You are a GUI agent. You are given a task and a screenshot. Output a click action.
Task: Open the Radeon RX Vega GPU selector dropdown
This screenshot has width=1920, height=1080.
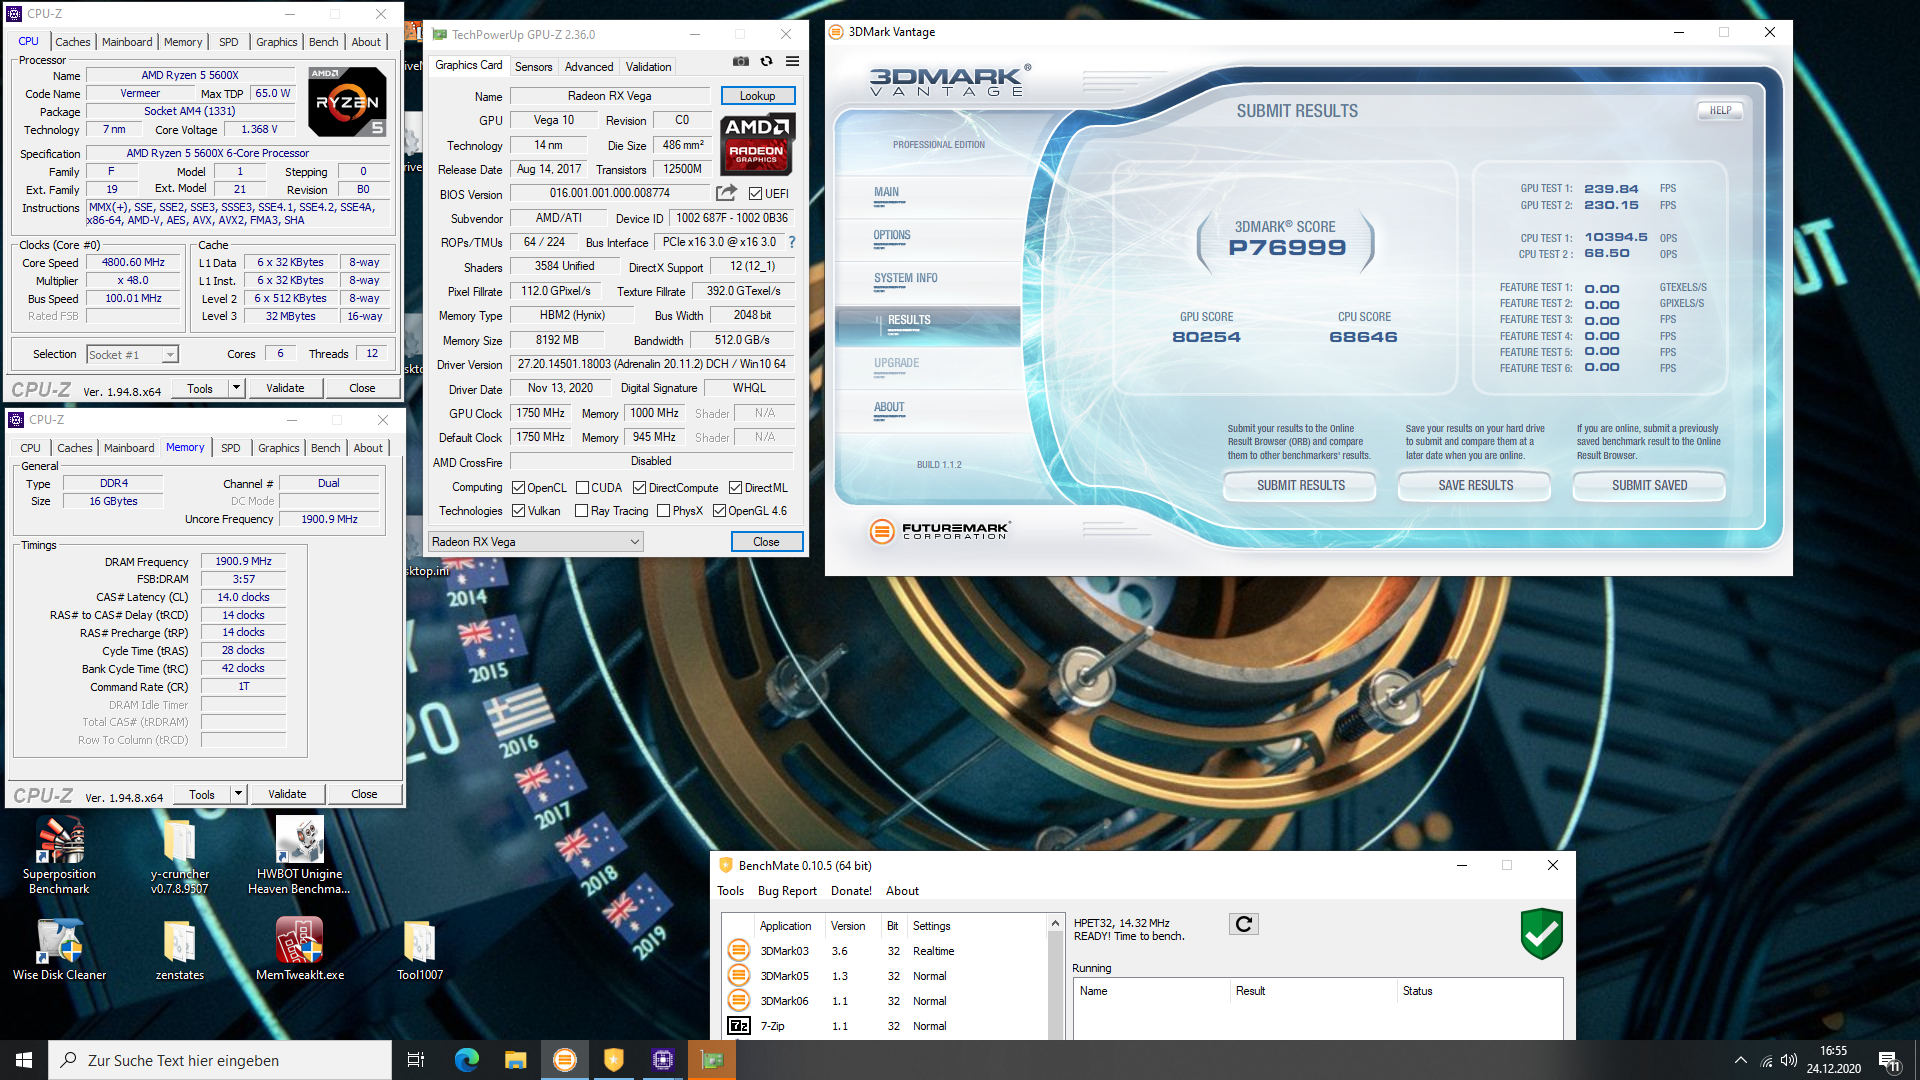535,542
